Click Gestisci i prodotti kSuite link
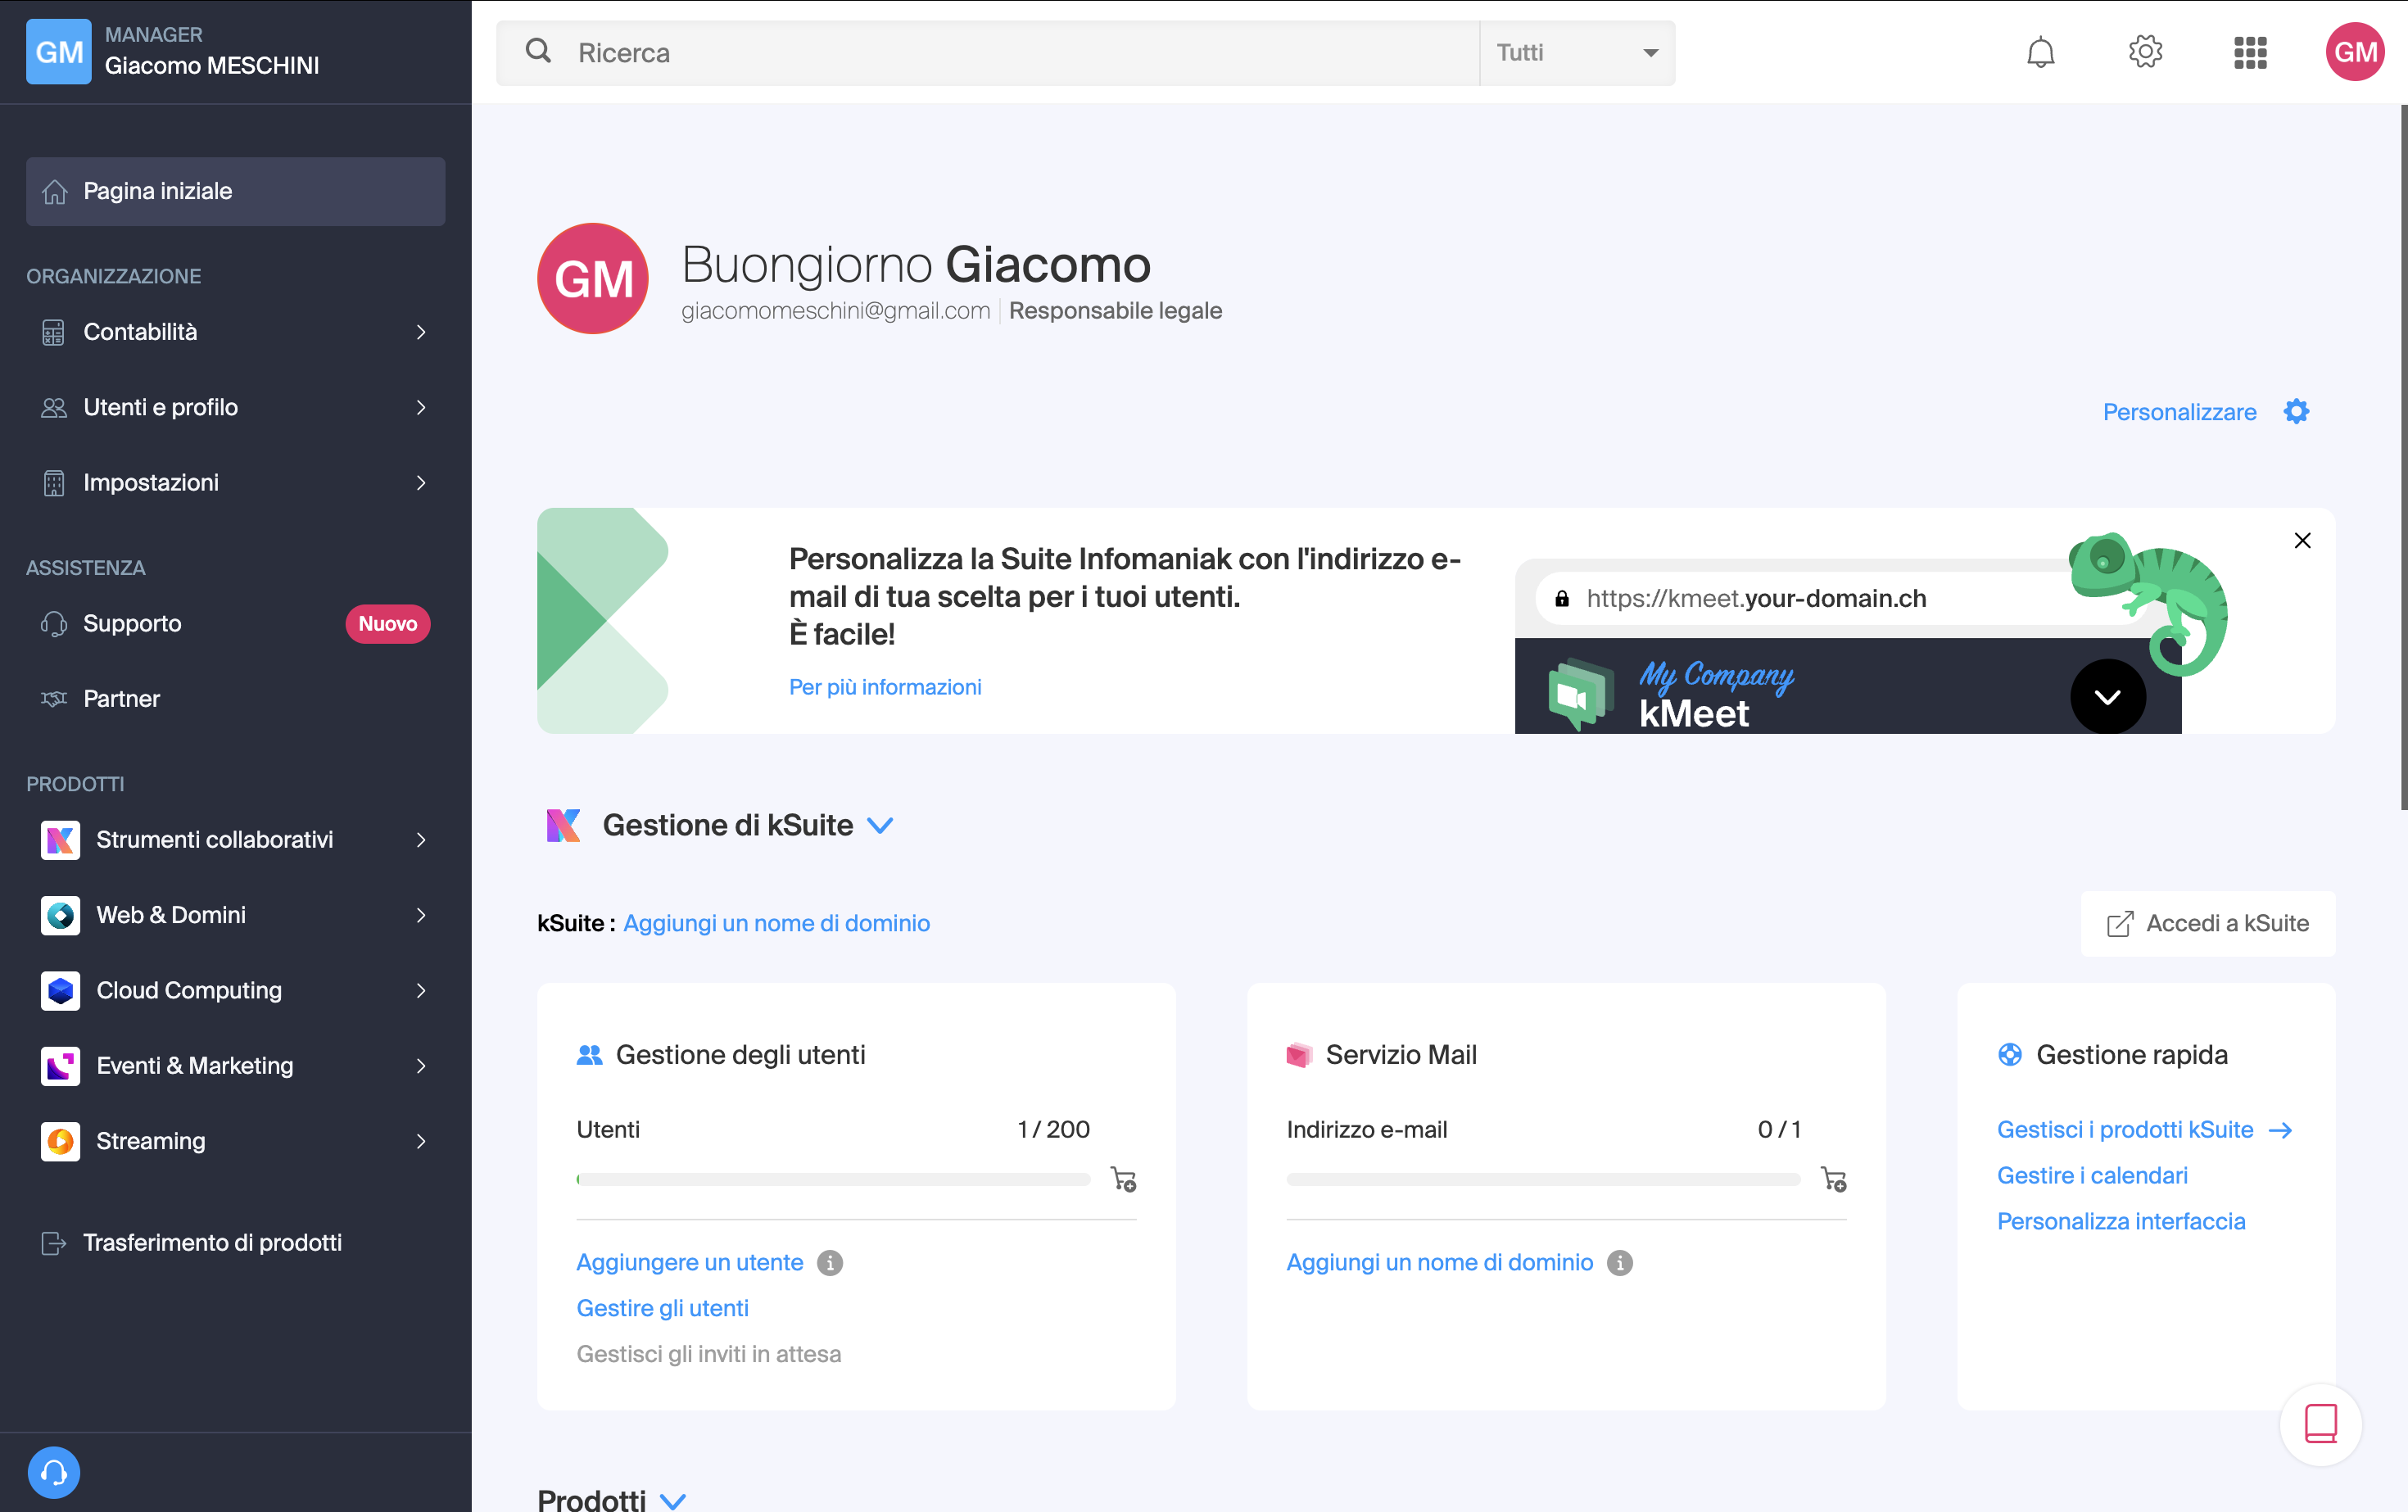Image resolution: width=2408 pixels, height=1512 pixels. click(2125, 1130)
